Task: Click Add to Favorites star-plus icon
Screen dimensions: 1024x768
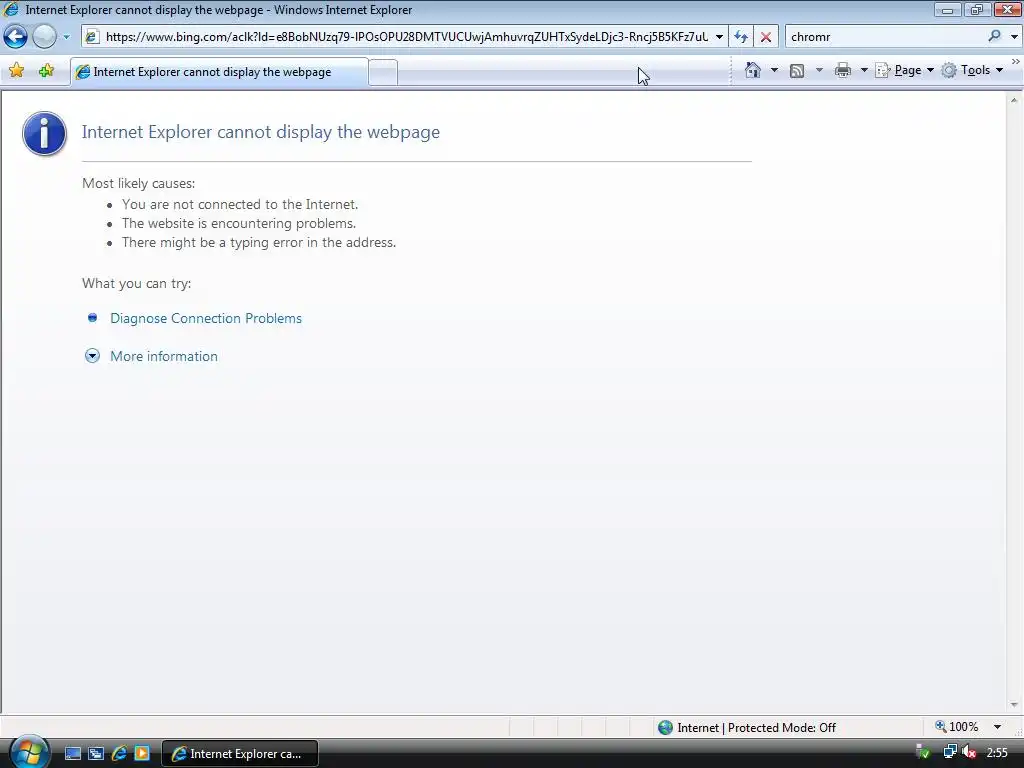Action: (x=46, y=70)
